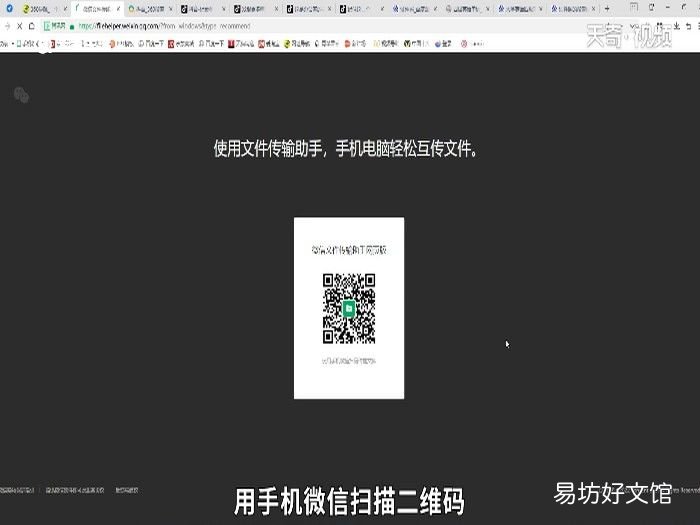Open the tab with magnifier search favicon

pyautogui.click(x=467, y=9)
